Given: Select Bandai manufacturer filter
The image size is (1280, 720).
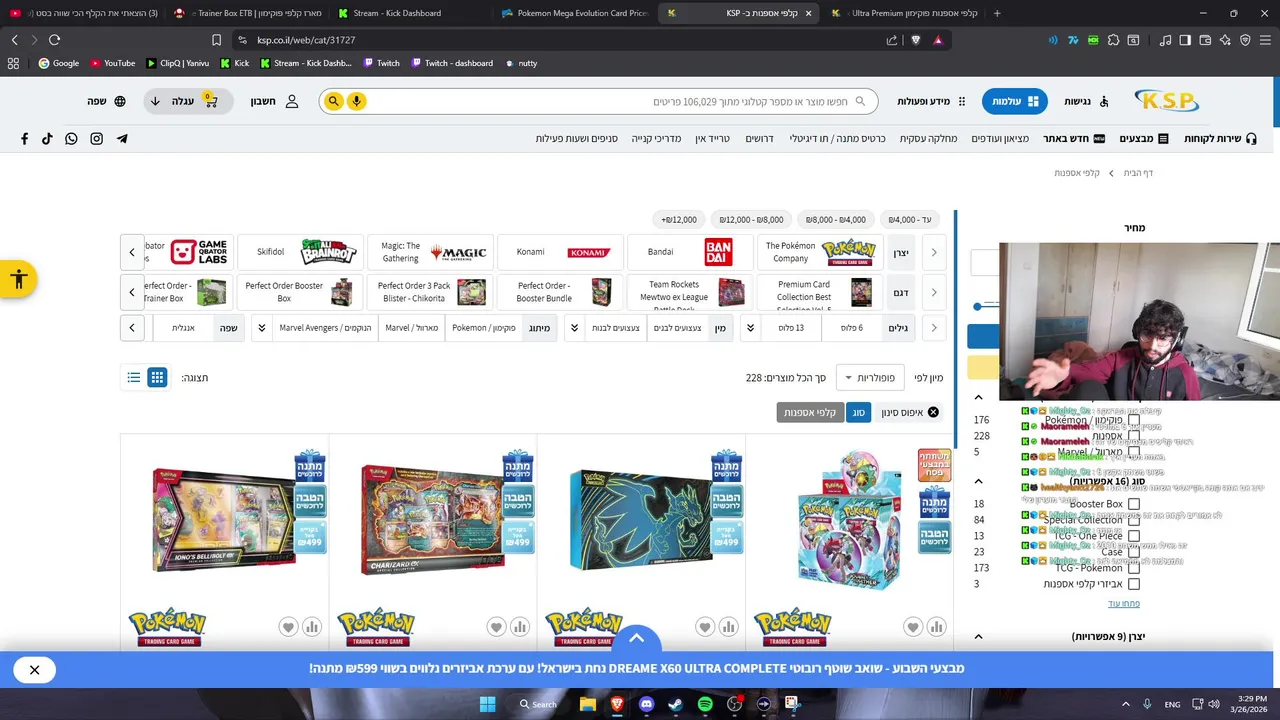Looking at the screenshot, I should (688, 252).
